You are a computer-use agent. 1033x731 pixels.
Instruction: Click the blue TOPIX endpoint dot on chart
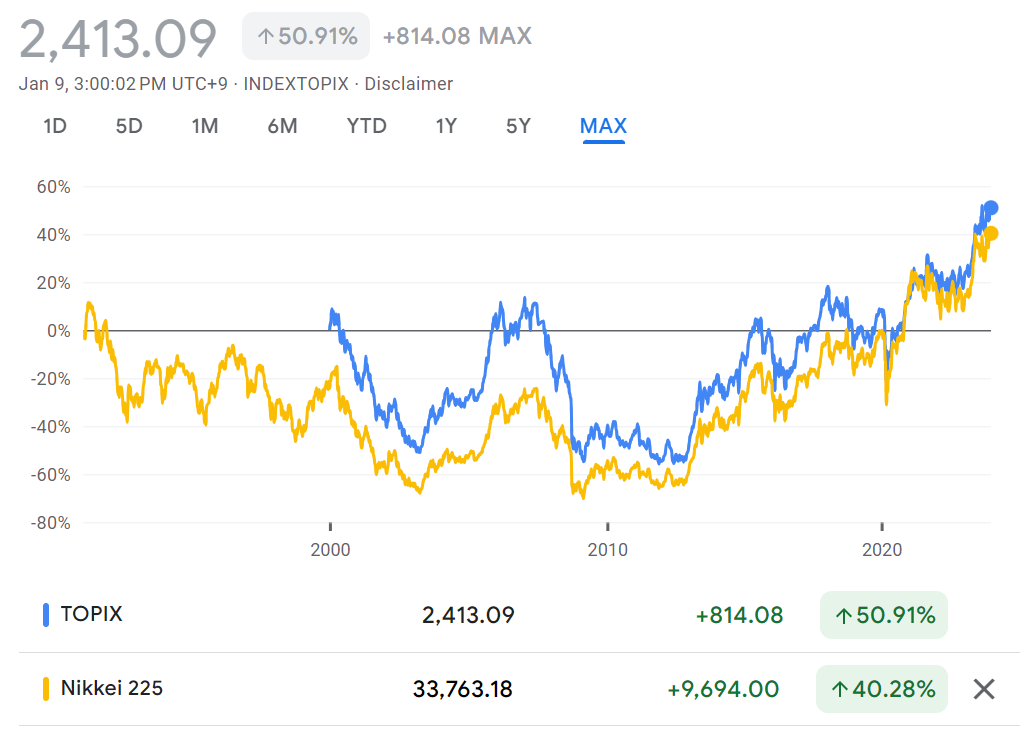click(991, 208)
